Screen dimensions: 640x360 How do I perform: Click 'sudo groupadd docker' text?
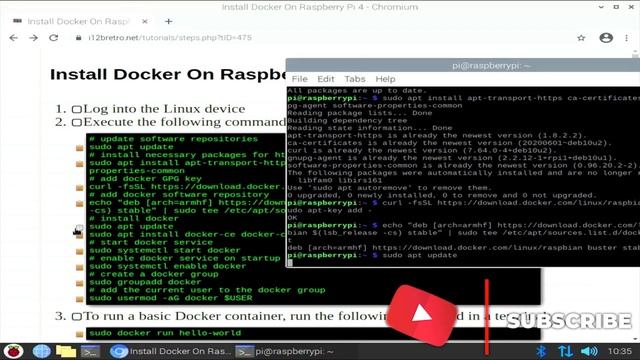coord(145,282)
